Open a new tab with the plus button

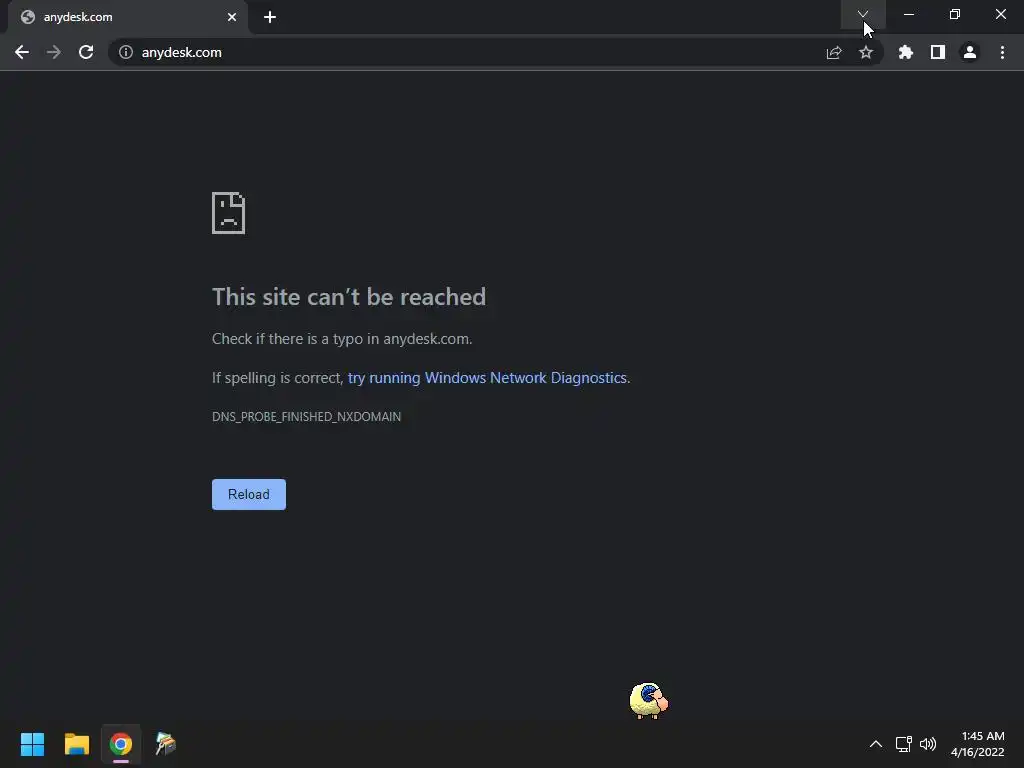(x=270, y=17)
